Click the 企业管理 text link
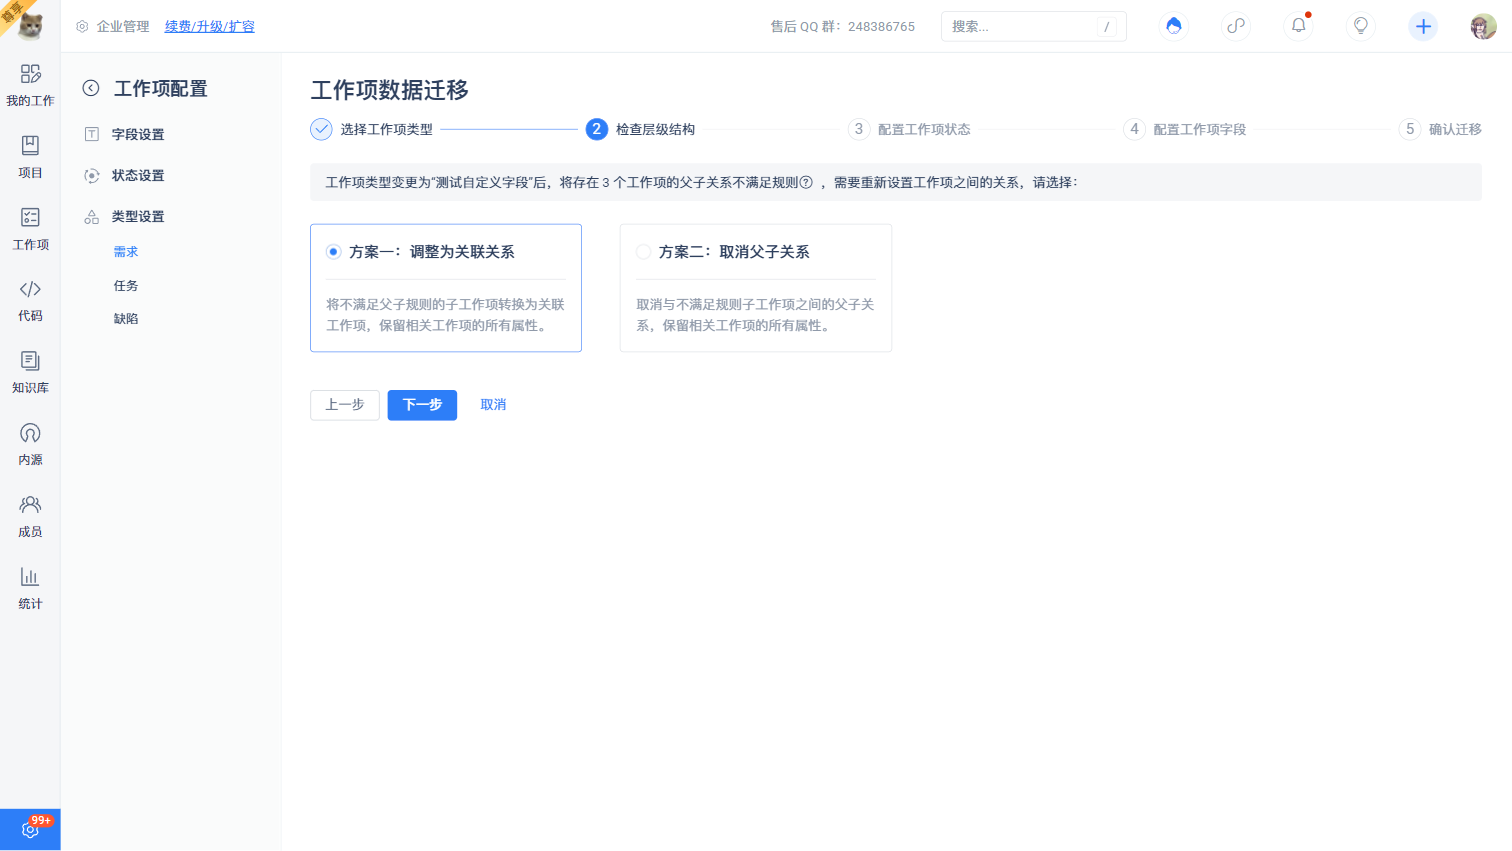Image resolution: width=1512 pixels, height=851 pixels. pos(123,27)
